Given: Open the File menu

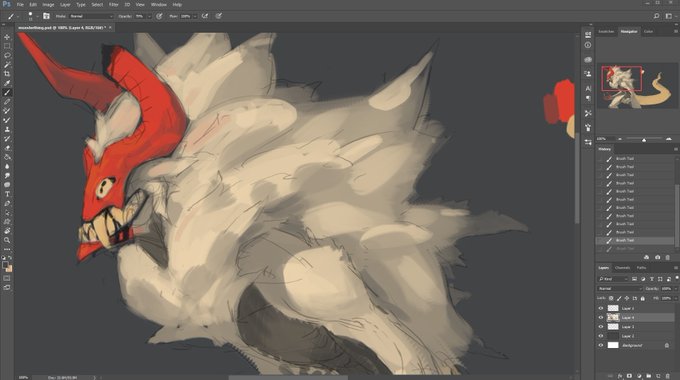Looking at the screenshot, I should [20, 4].
